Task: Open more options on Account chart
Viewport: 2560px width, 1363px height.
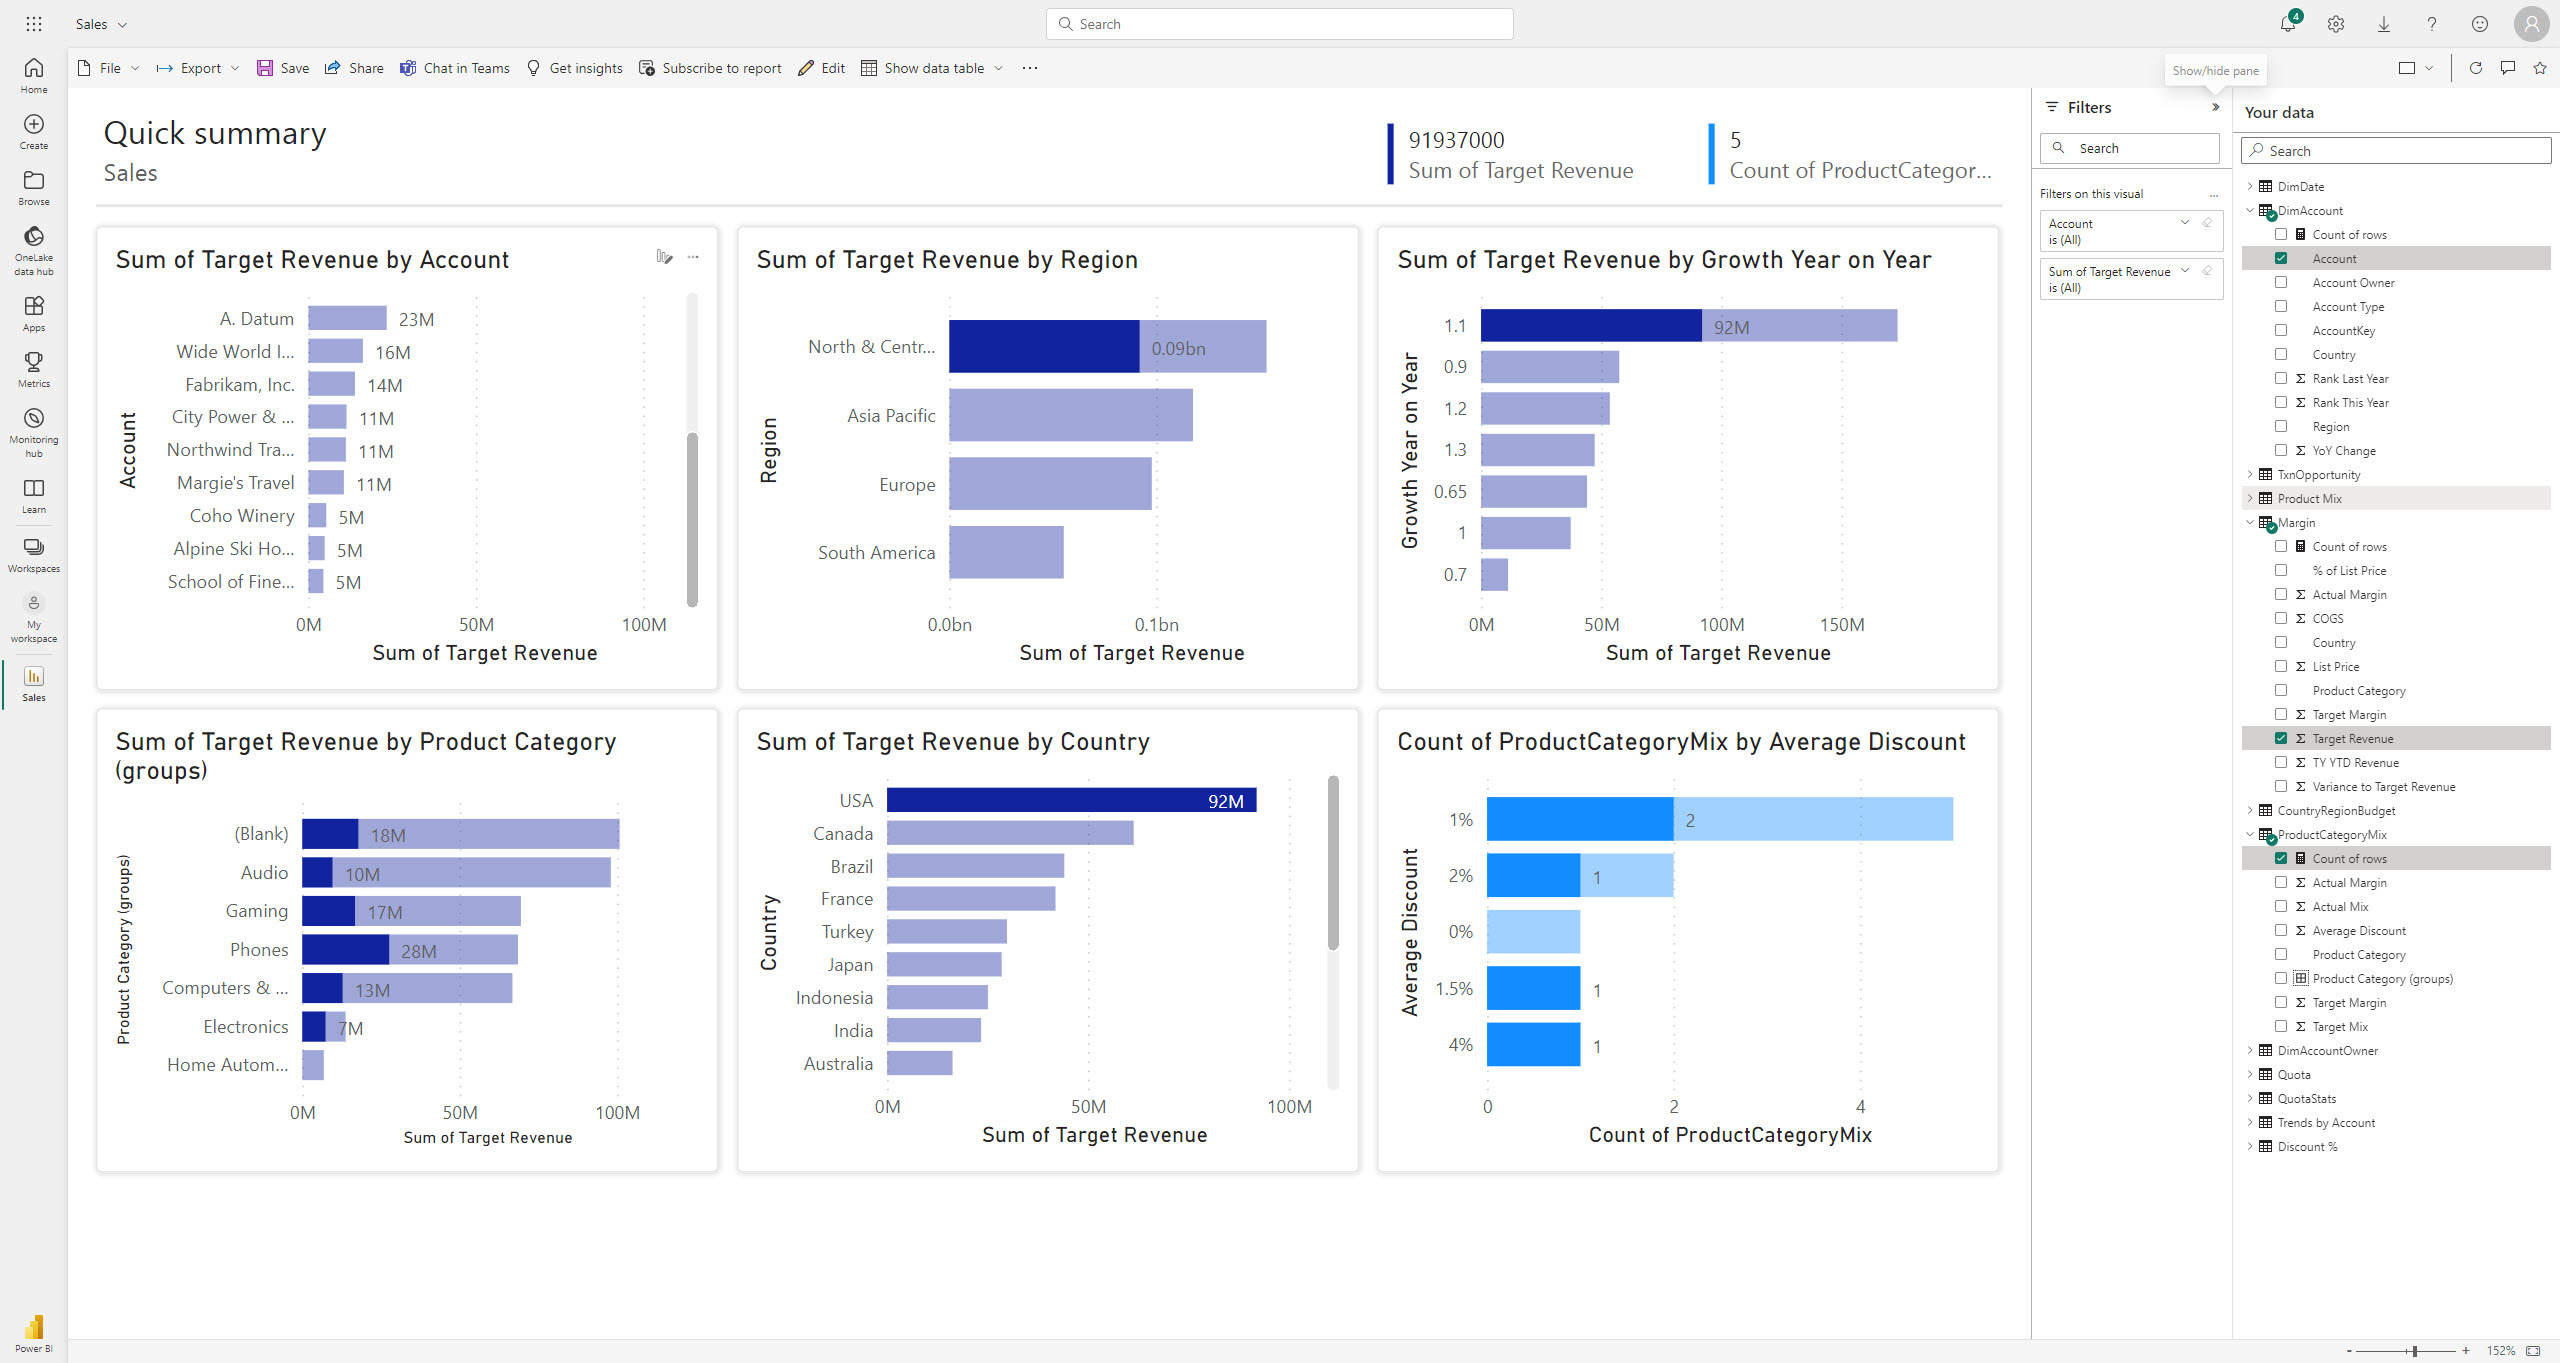Action: (693, 257)
